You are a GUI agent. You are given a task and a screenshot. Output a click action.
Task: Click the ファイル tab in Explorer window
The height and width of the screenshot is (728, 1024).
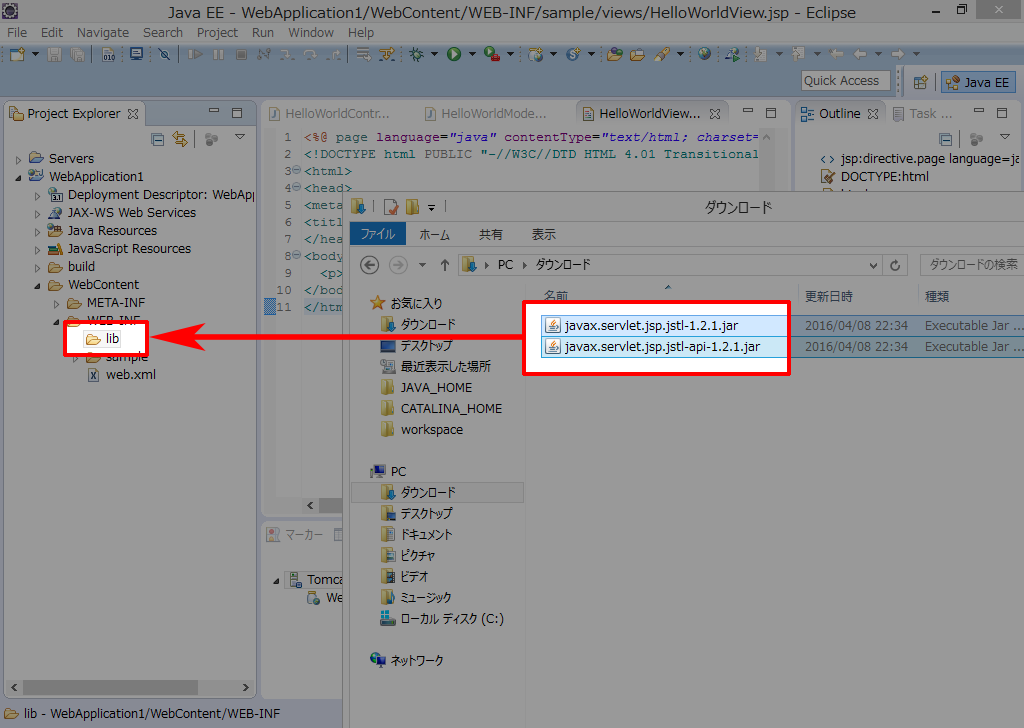click(x=377, y=234)
